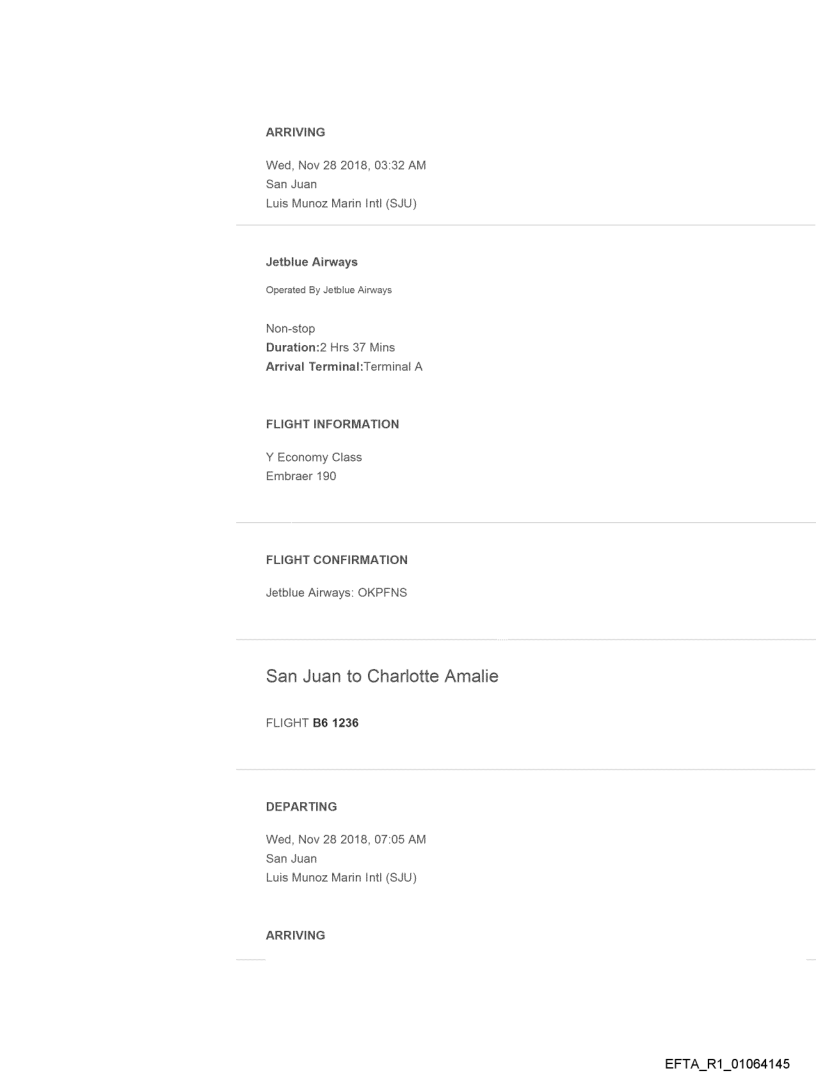Select the confirmation code OKPFNS line
This screenshot has width=816, height=1073.
tap(336, 592)
